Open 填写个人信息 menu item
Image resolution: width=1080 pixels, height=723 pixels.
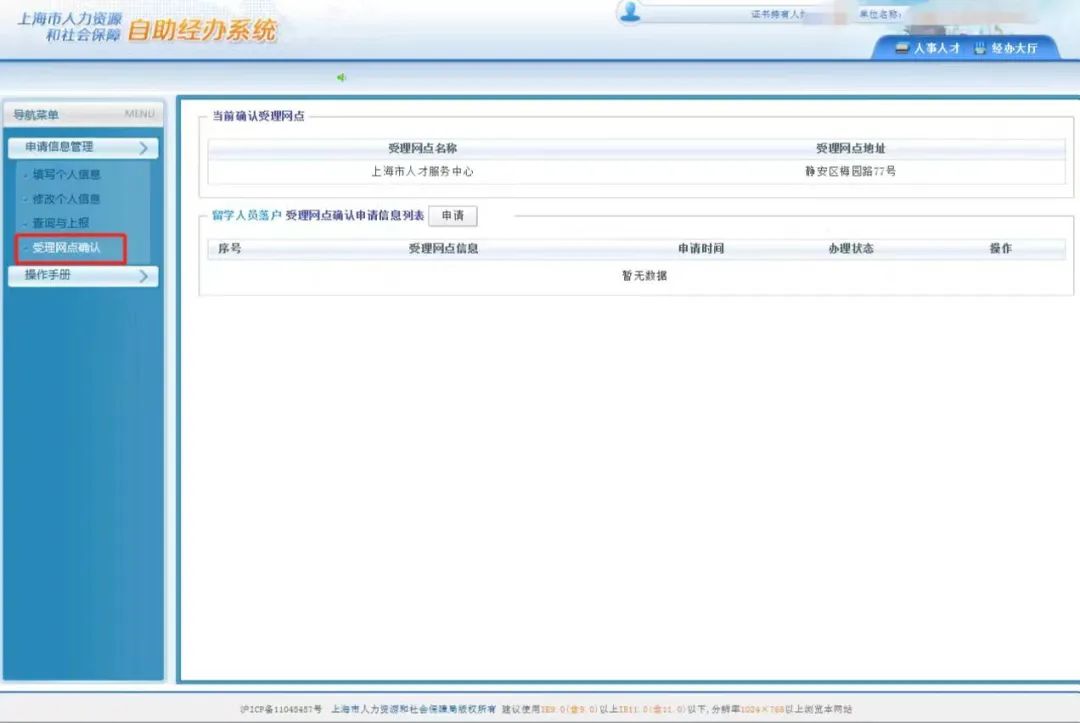tap(66, 174)
